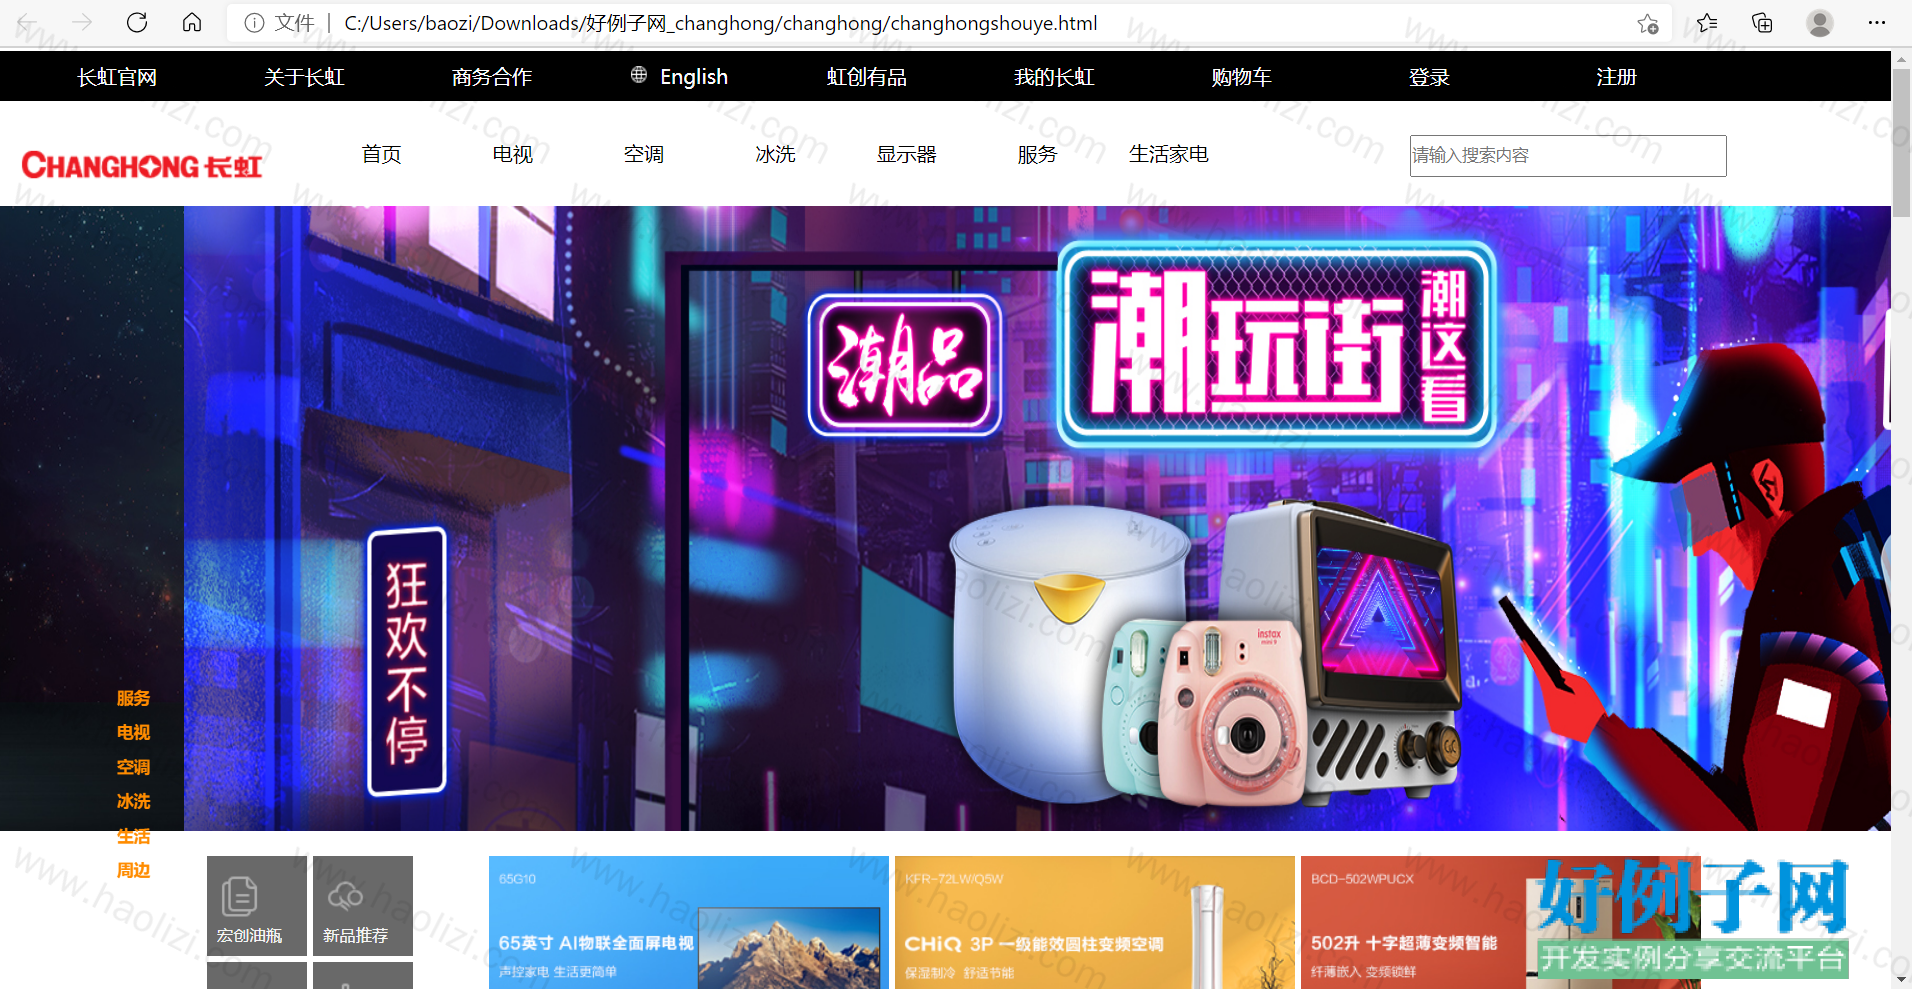Screen dimensions: 1912x989
Task: Click the page scrollbar down arrow
Action: pos(1901,980)
